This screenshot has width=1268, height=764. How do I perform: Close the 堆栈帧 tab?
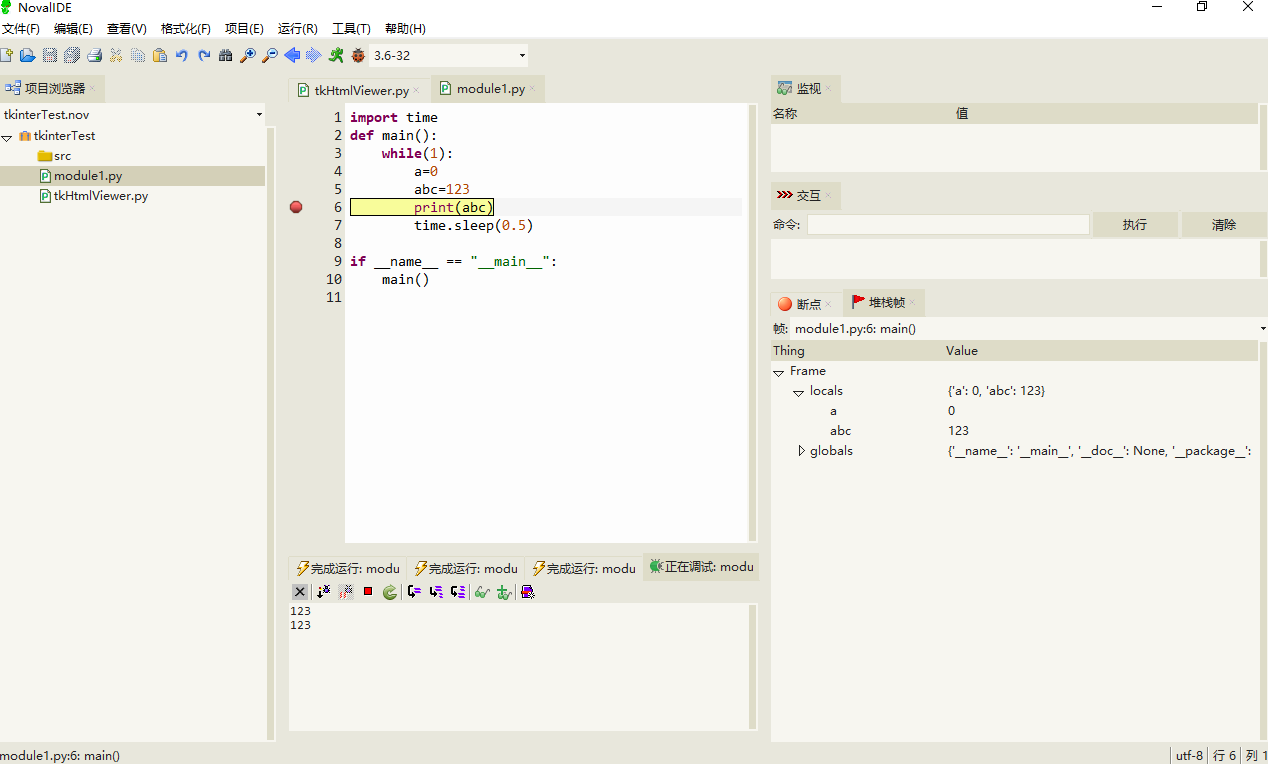(x=913, y=302)
